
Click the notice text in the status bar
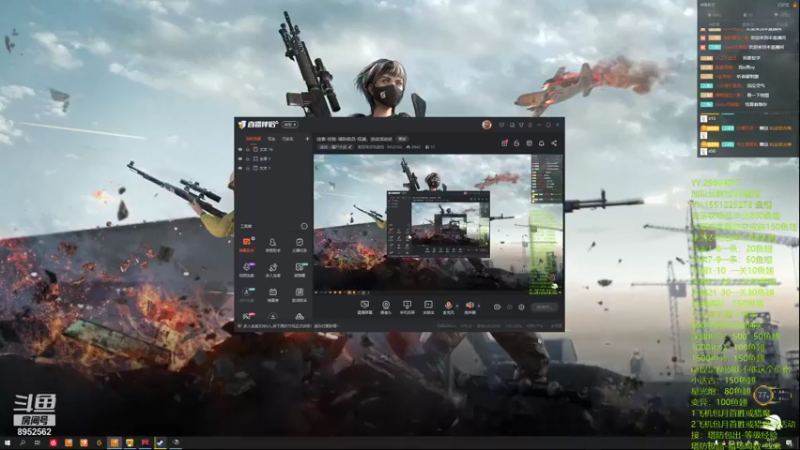point(291,326)
